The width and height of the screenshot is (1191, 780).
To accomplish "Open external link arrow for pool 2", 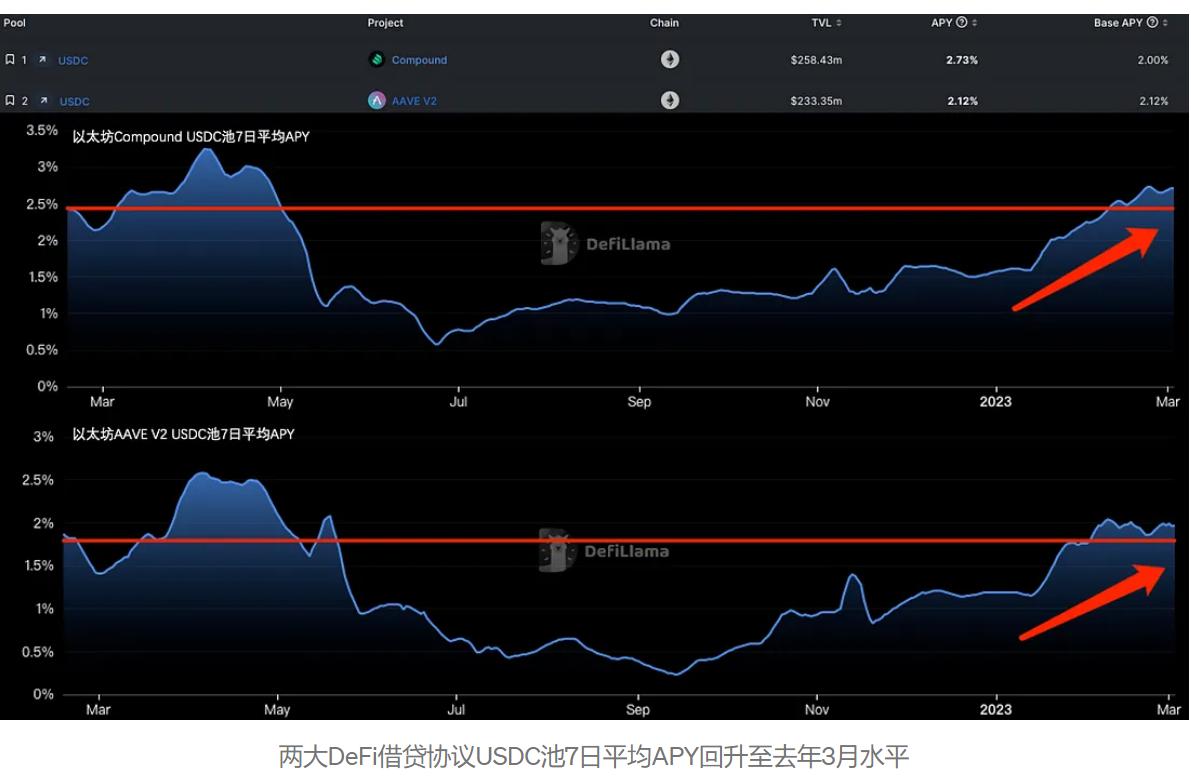I will pos(43,101).
